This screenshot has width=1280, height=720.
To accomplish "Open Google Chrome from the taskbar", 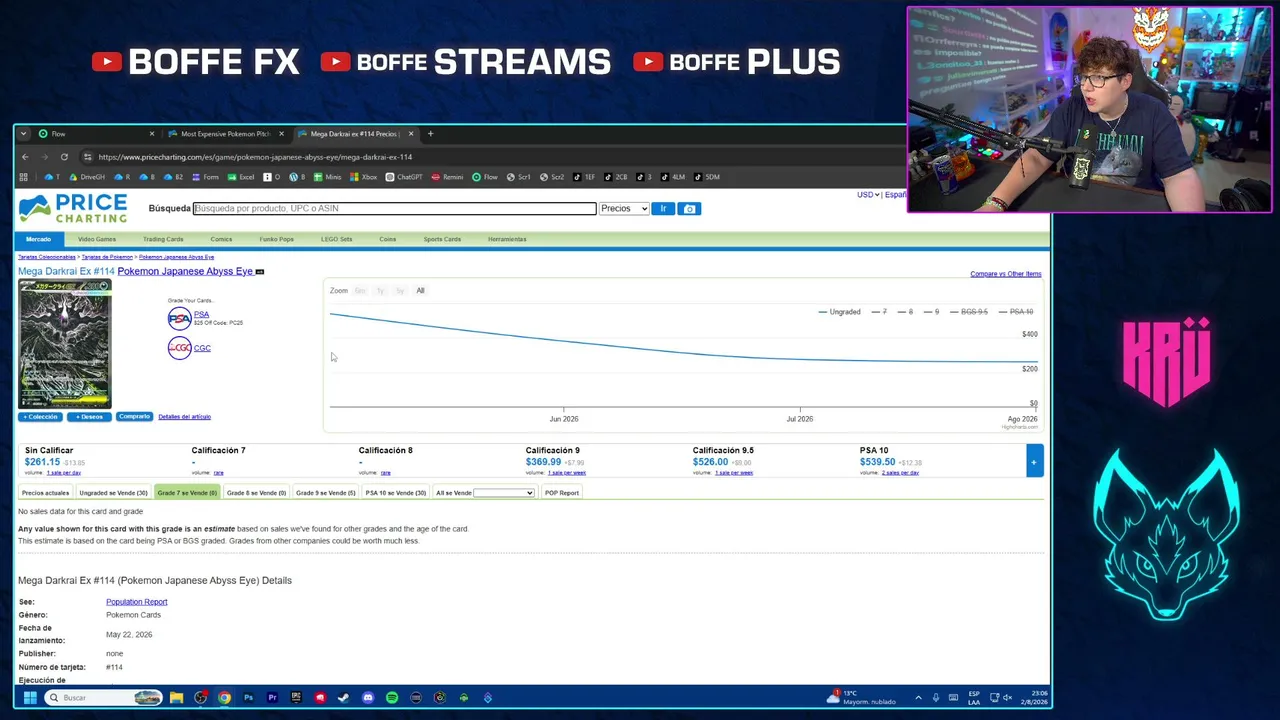I will point(224,698).
